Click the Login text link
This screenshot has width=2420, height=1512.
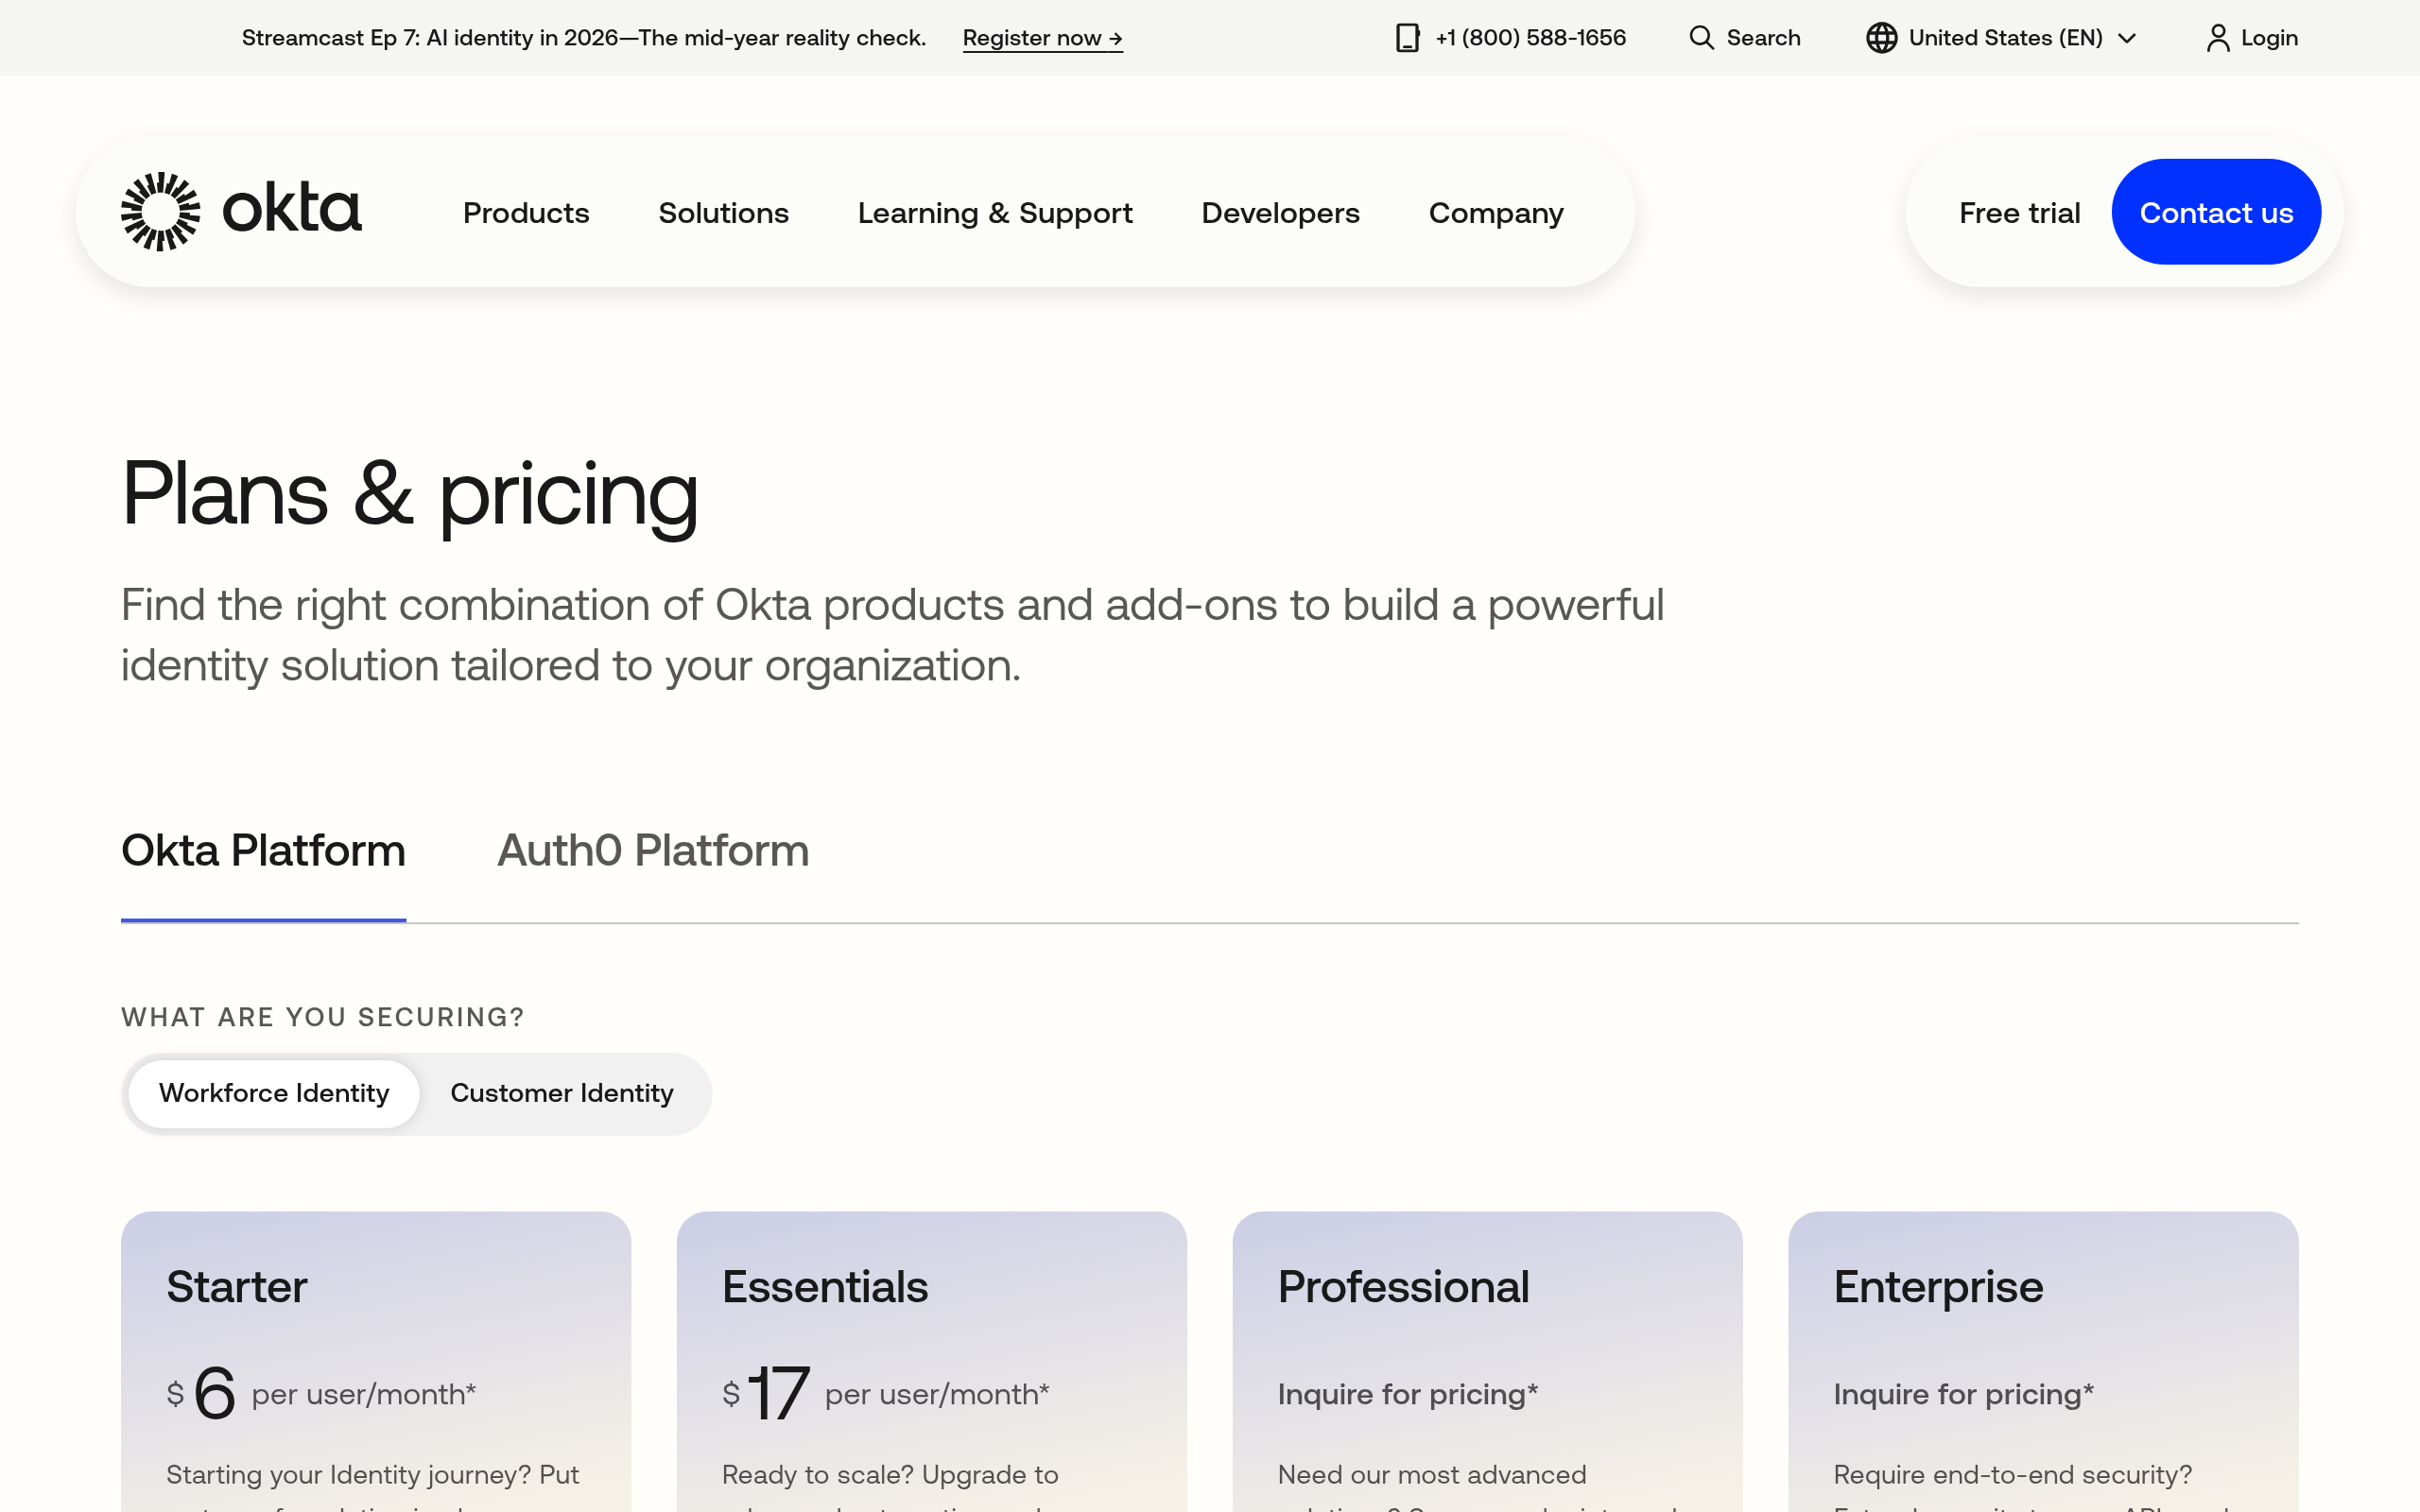point(2269,38)
